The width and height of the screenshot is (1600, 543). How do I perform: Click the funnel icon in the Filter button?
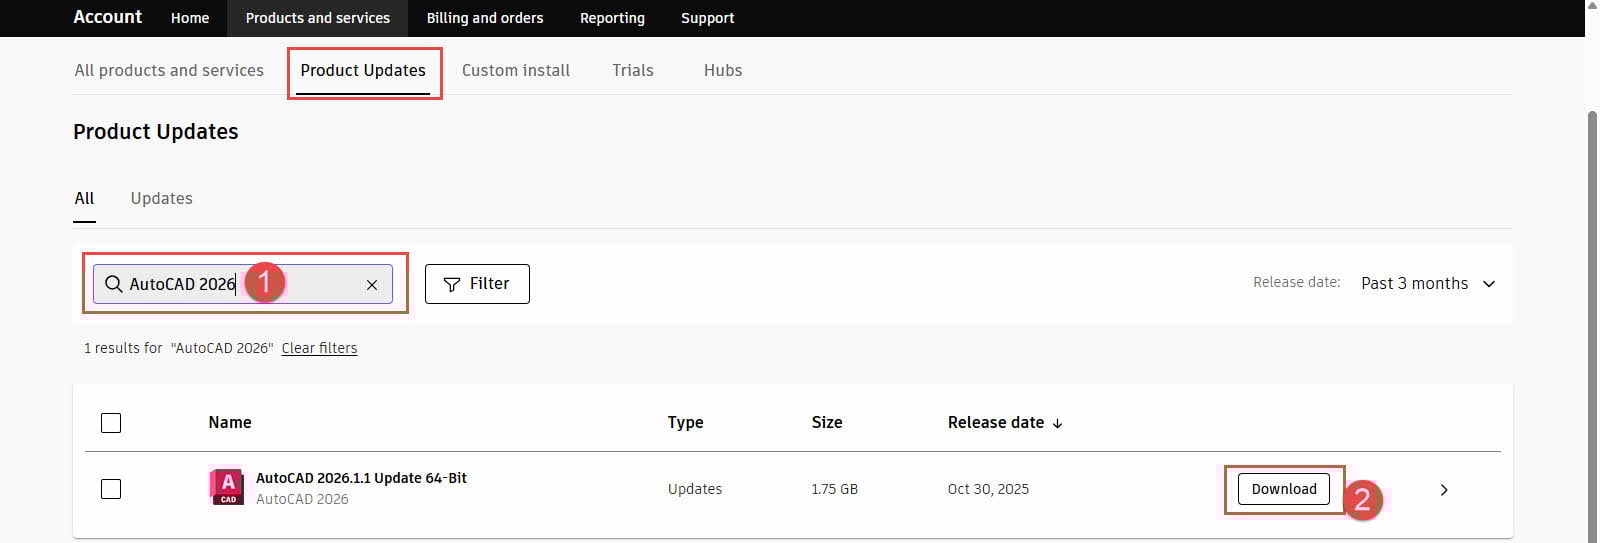(x=451, y=284)
